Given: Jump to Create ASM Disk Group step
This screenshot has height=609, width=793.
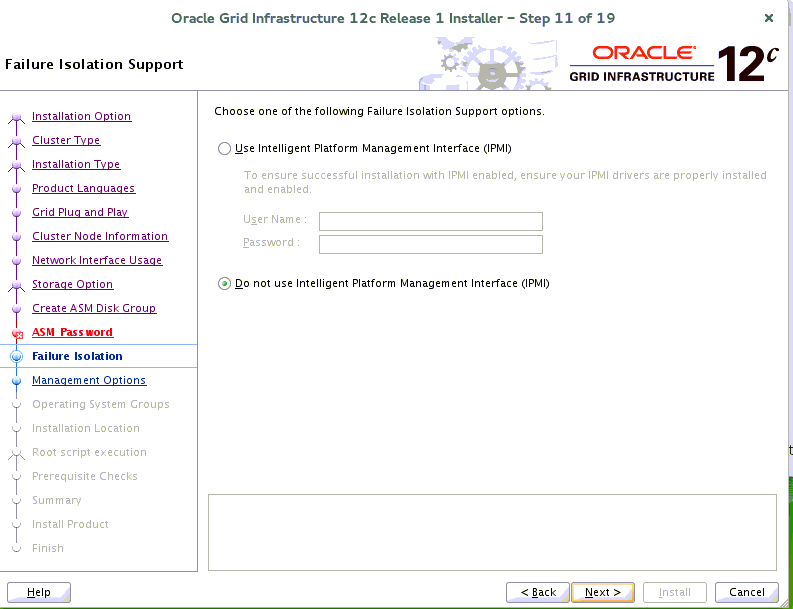Looking at the screenshot, I should click(94, 309).
